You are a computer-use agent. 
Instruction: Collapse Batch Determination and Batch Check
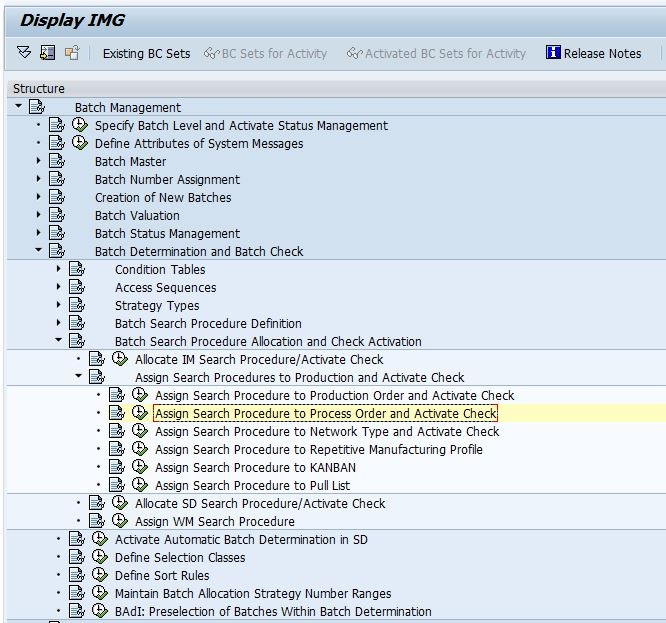pyautogui.click(x=39, y=250)
